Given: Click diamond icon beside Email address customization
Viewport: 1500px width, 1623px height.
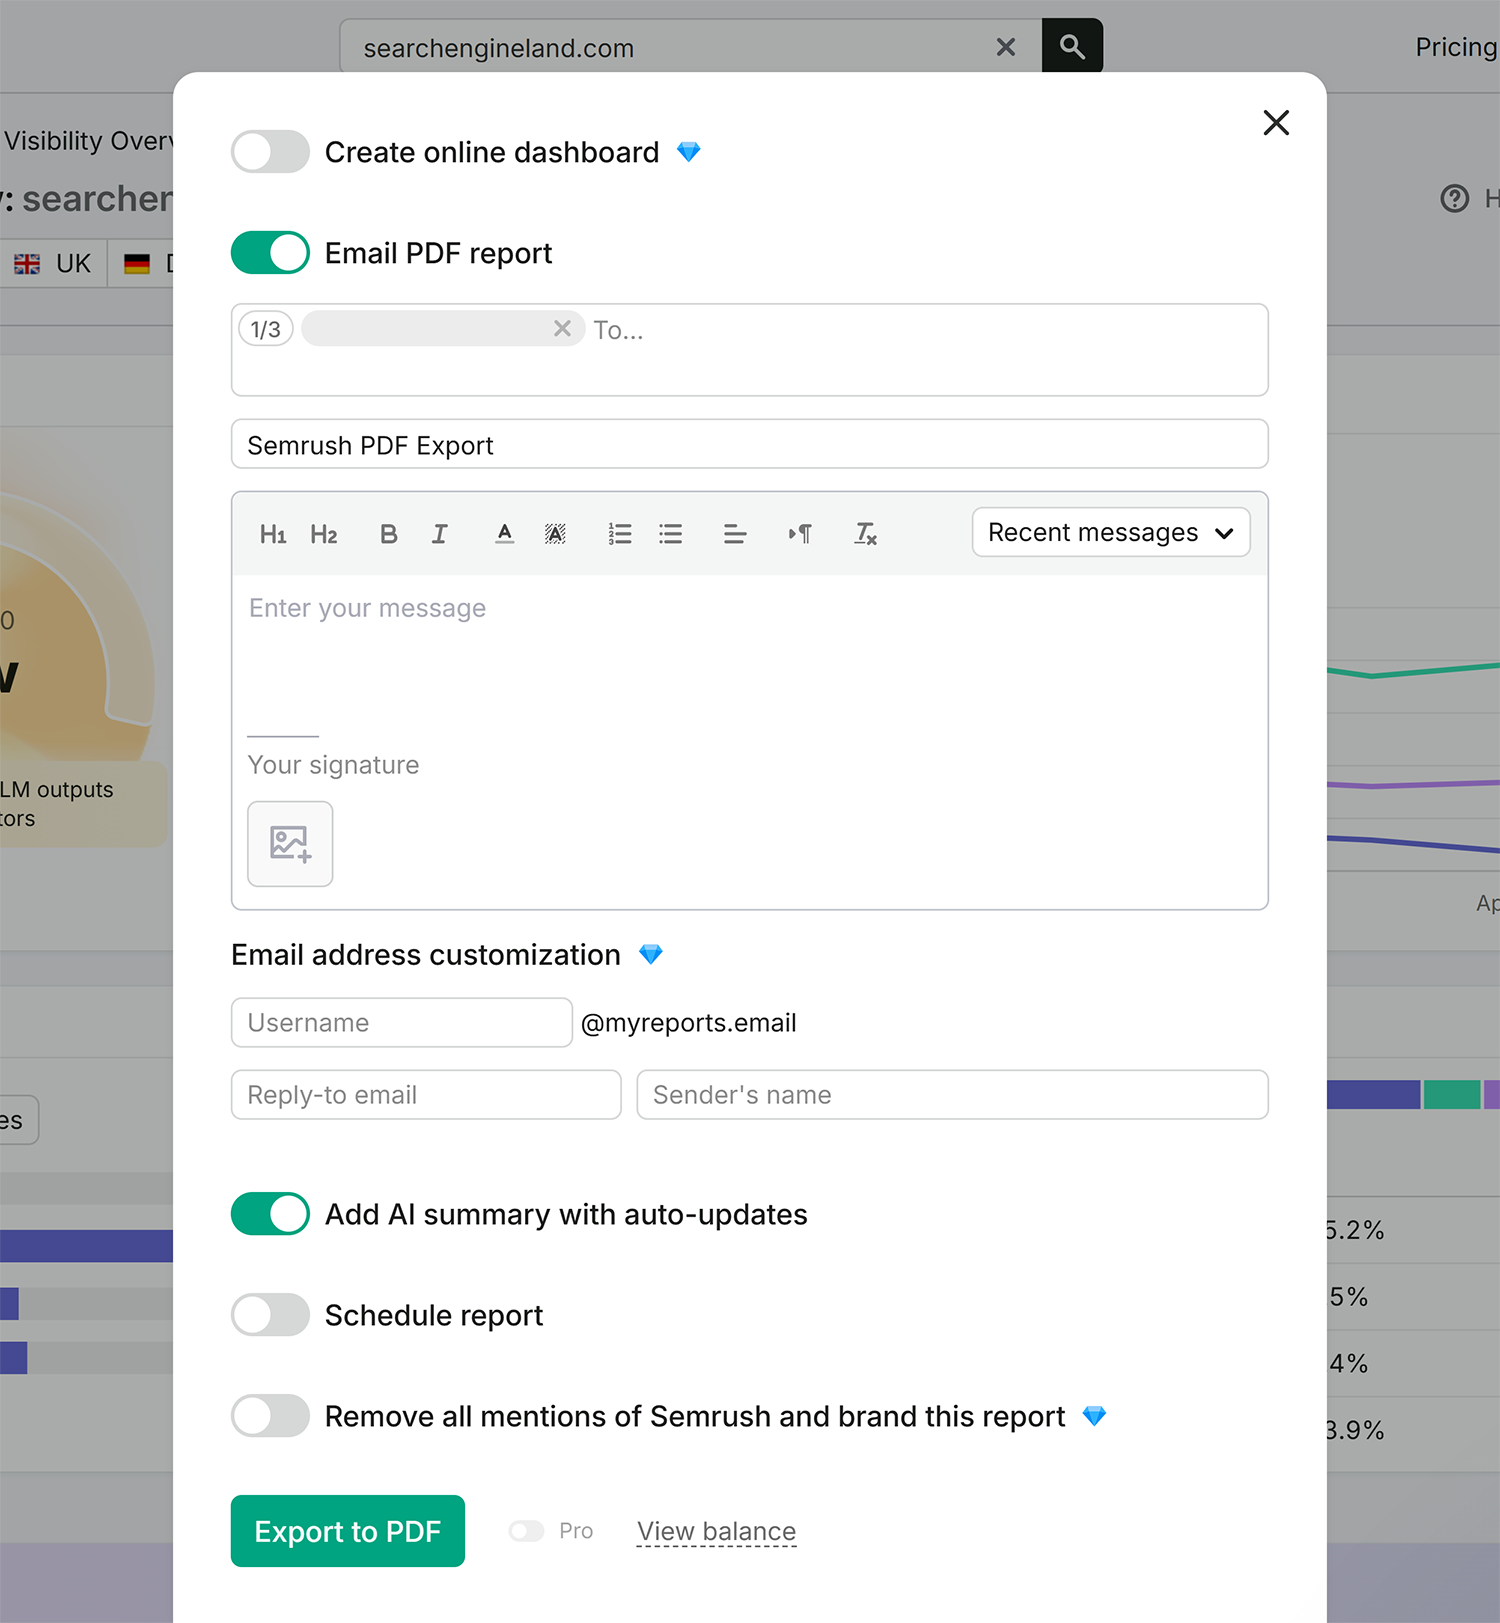Looking at the screenshot, I should [651, 955].
